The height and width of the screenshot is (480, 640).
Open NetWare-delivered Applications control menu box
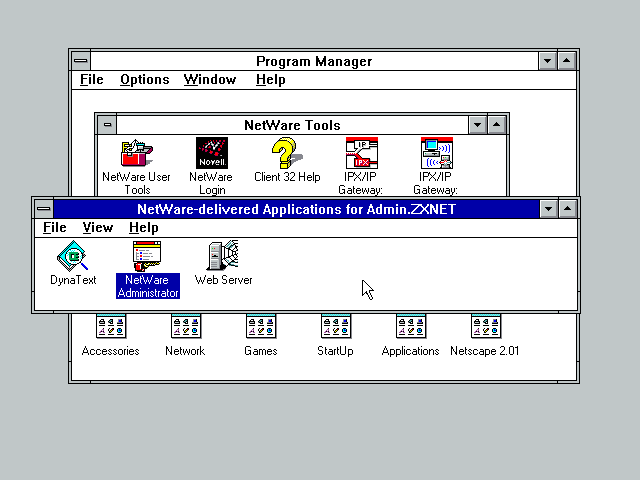click(x=44, y=209)
